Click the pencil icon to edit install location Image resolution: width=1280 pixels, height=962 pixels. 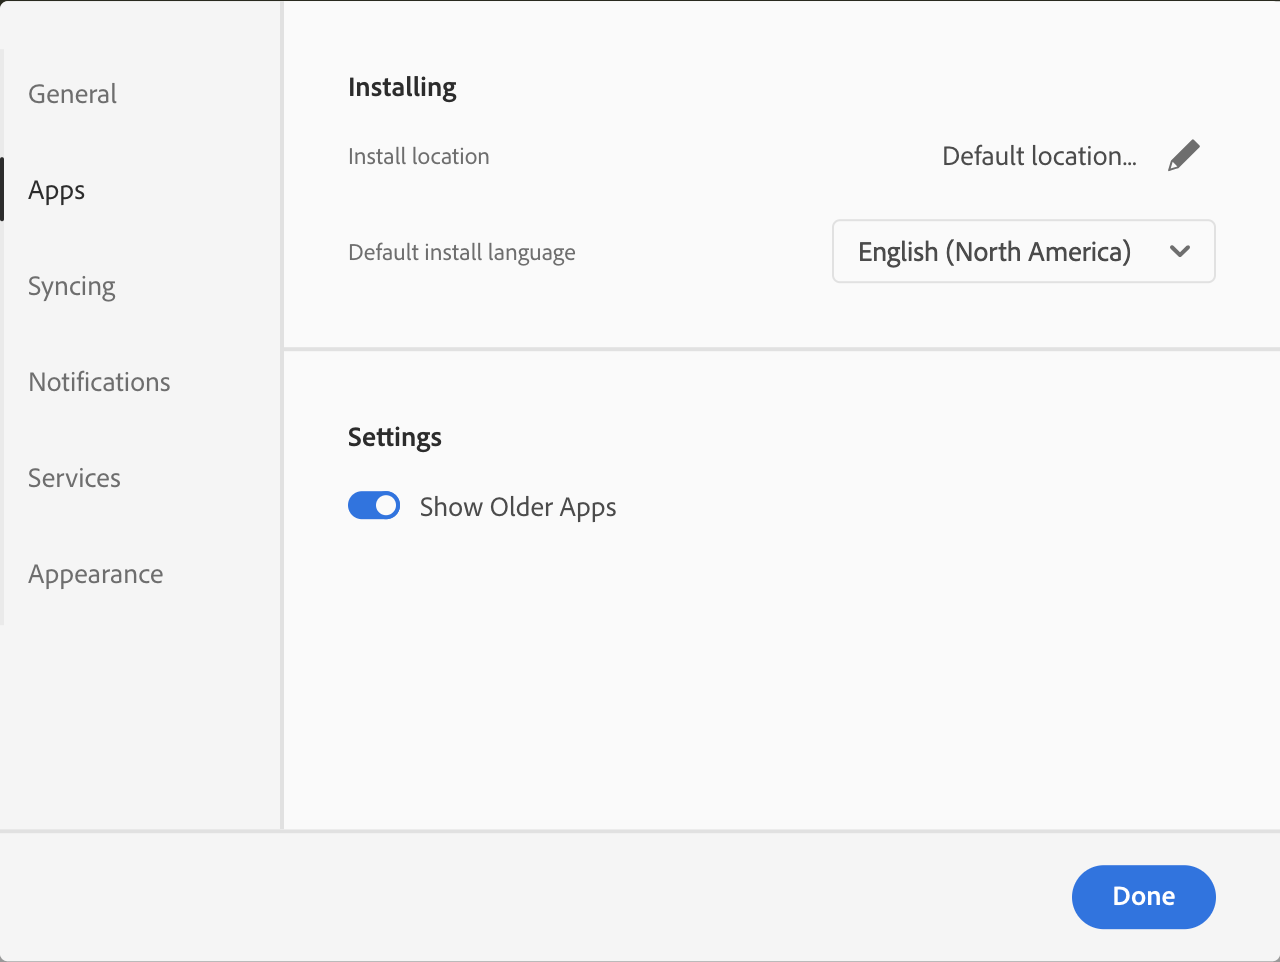pos(1184,155)
